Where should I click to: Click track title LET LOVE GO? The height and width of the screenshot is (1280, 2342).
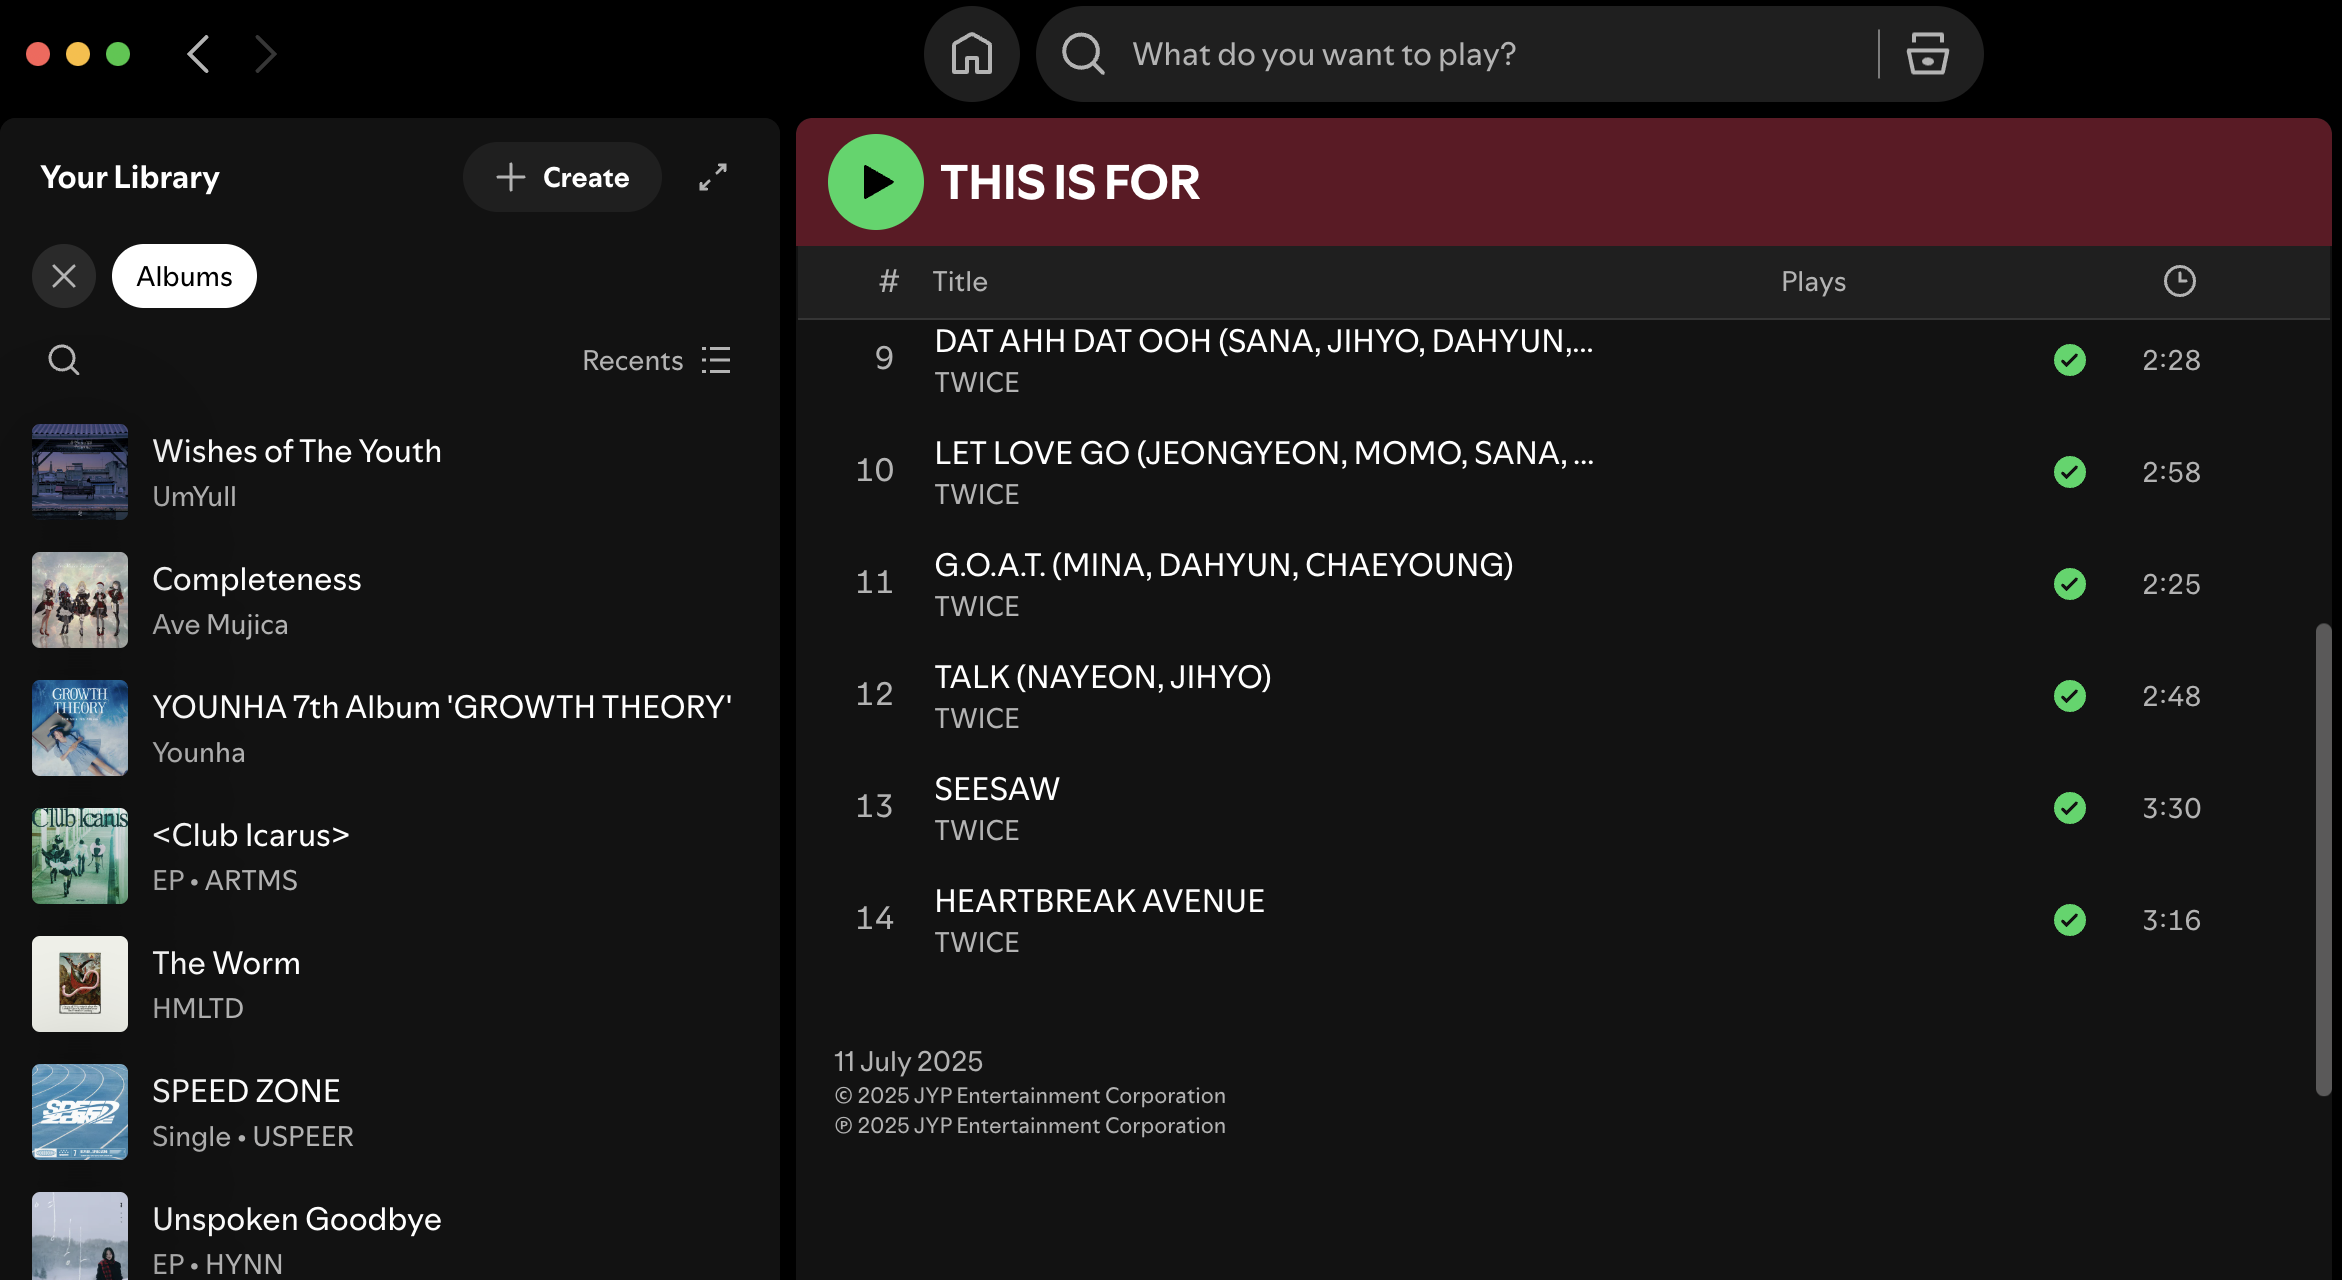[1264, 453]
